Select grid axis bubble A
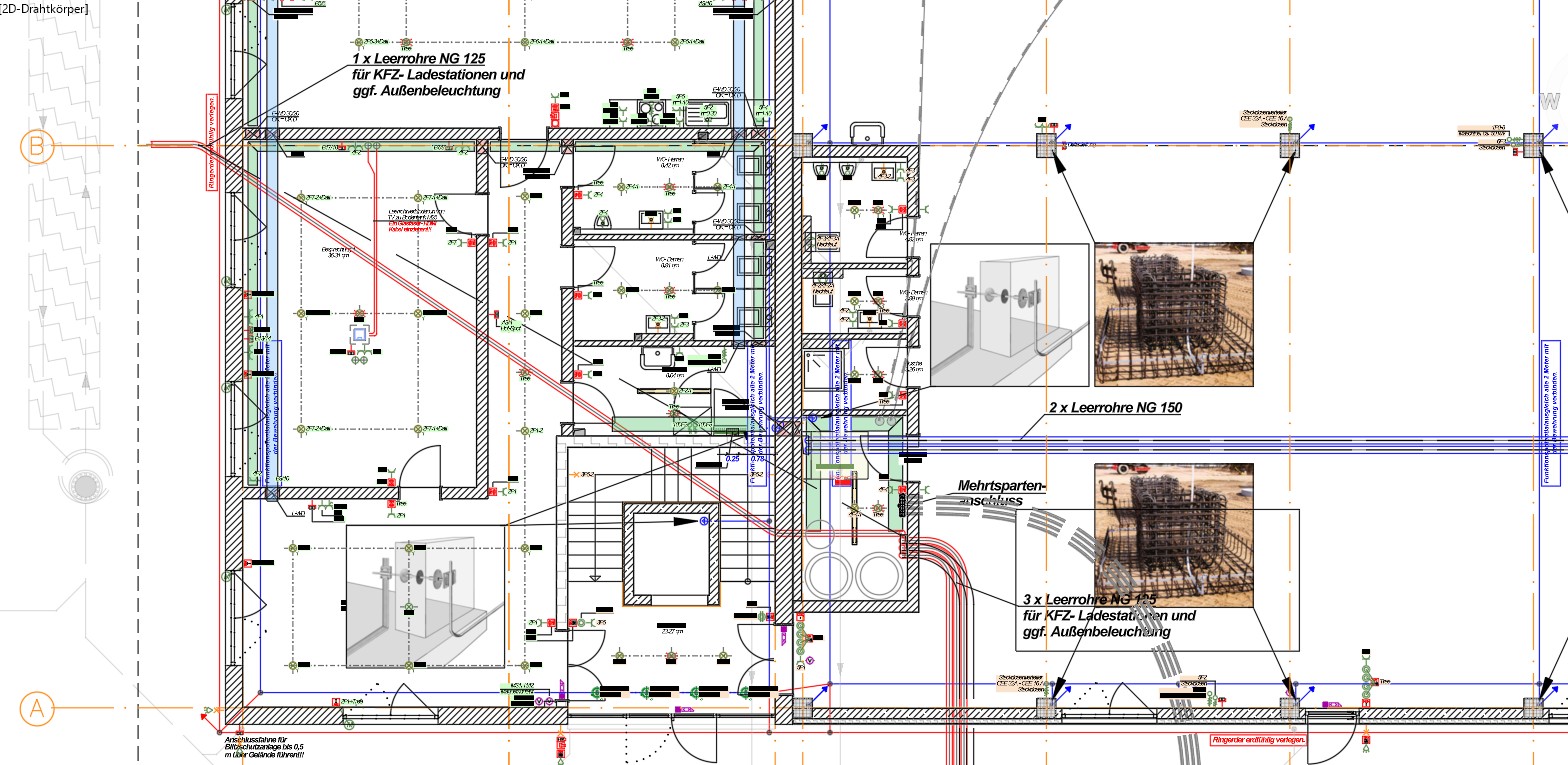The height and width of the screenshot is (765, 1568). (x=37, y=709)
